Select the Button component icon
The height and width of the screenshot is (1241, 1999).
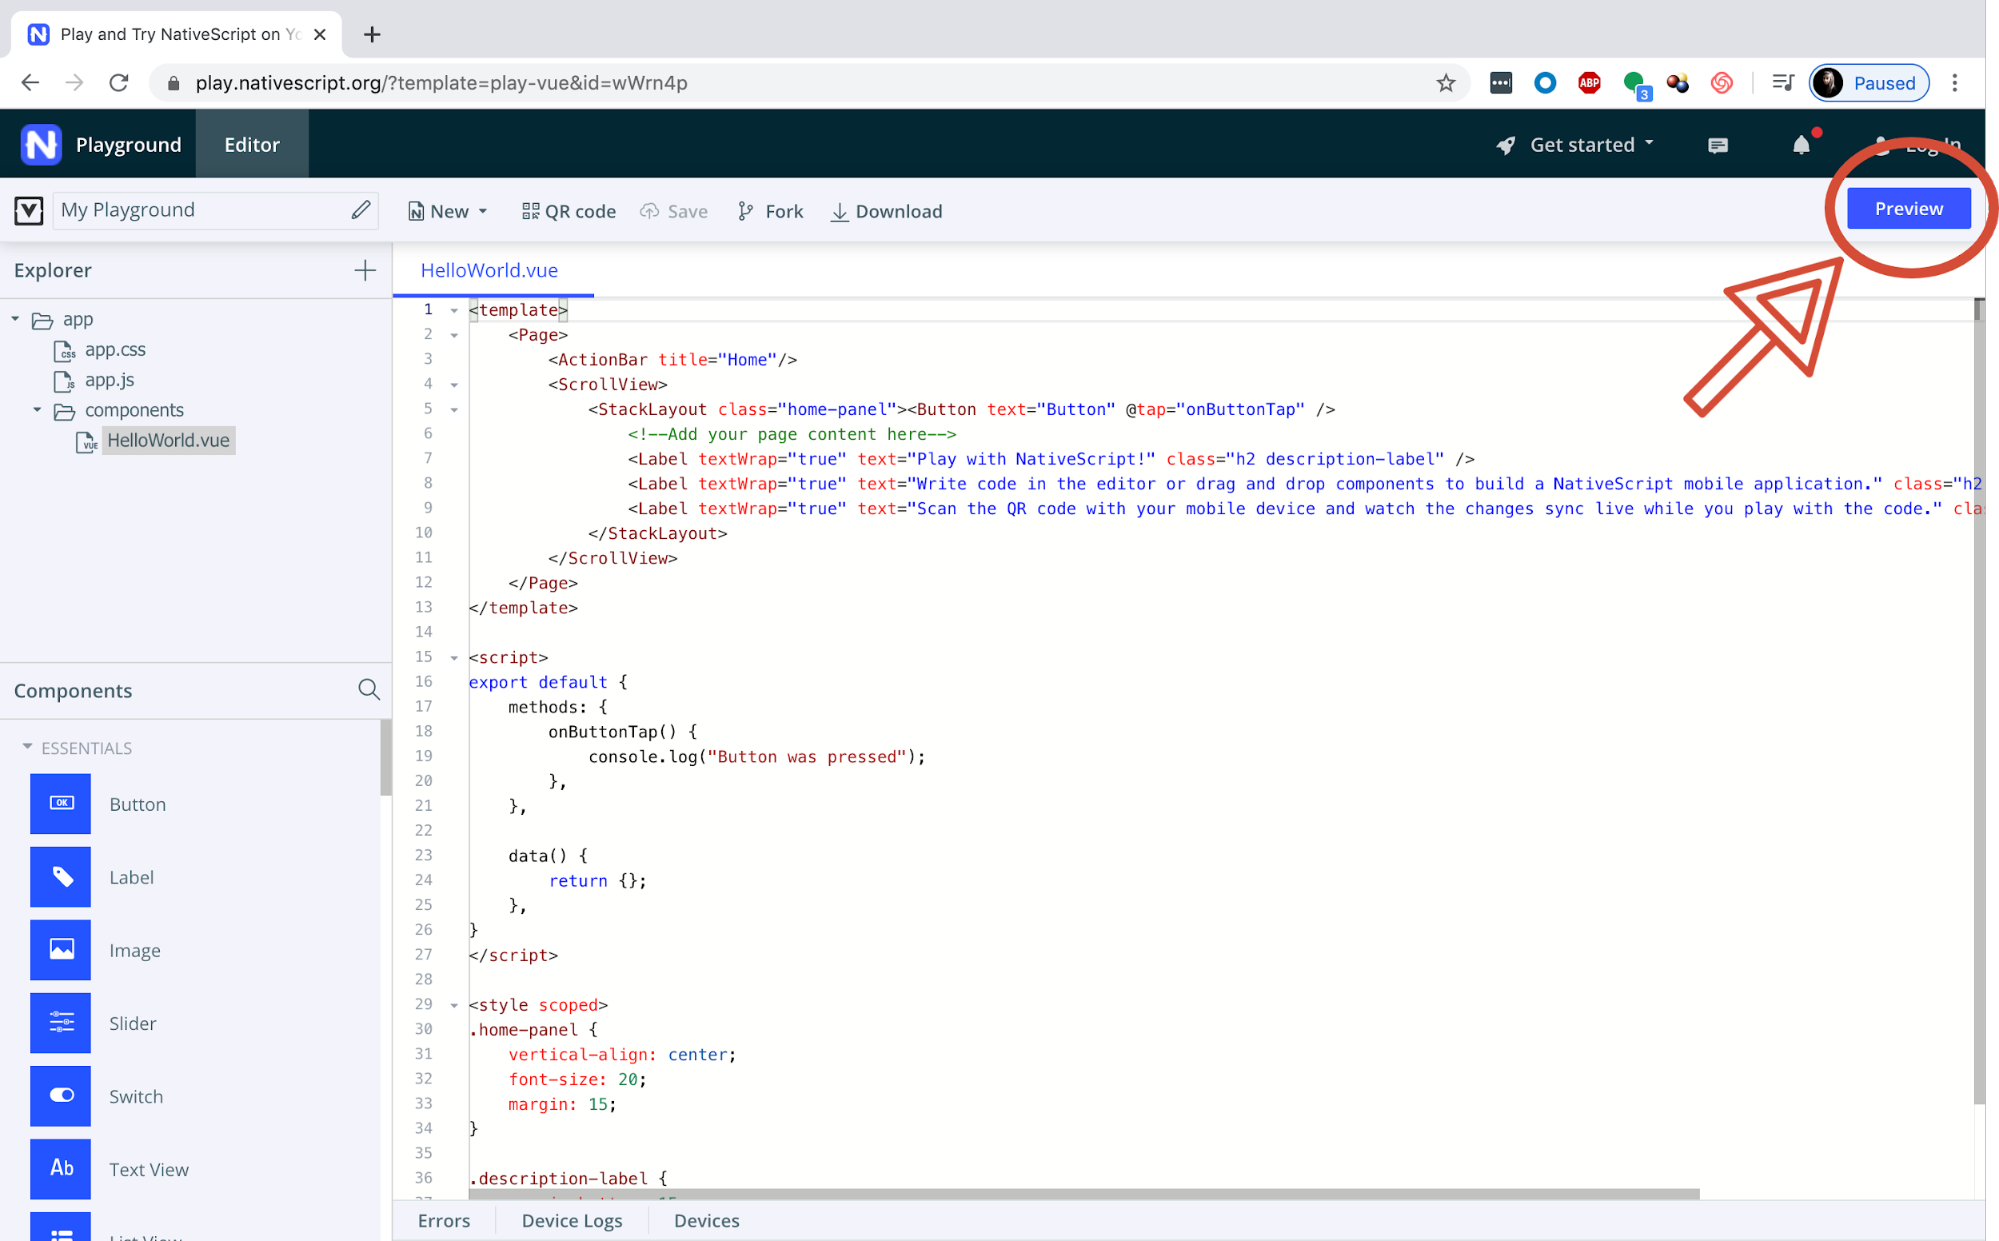point(60,803)
